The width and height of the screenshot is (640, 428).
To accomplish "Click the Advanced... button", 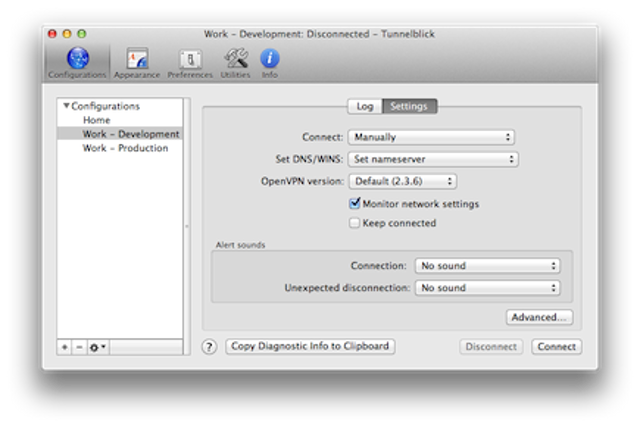I will pyautogui.click(x=539, y=317).
